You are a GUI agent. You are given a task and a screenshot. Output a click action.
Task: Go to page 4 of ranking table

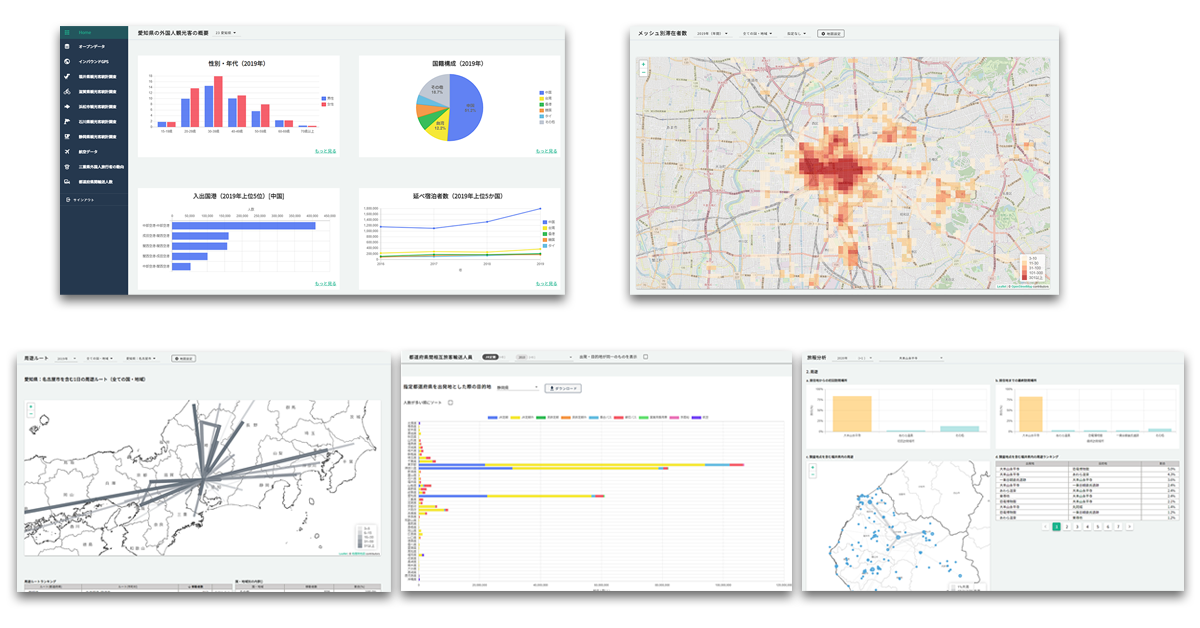(x=1087, y=526)
